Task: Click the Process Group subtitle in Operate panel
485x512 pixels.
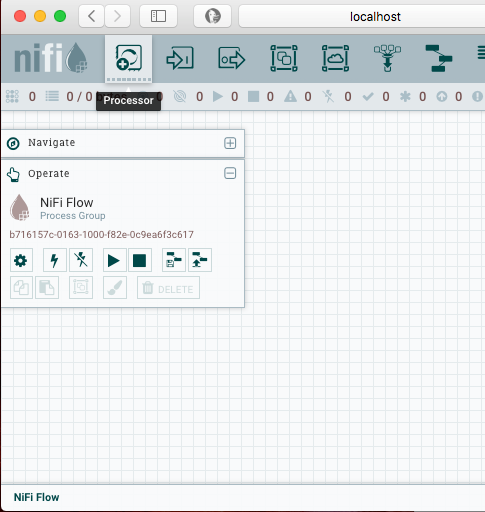Action: tap(73, 216)
